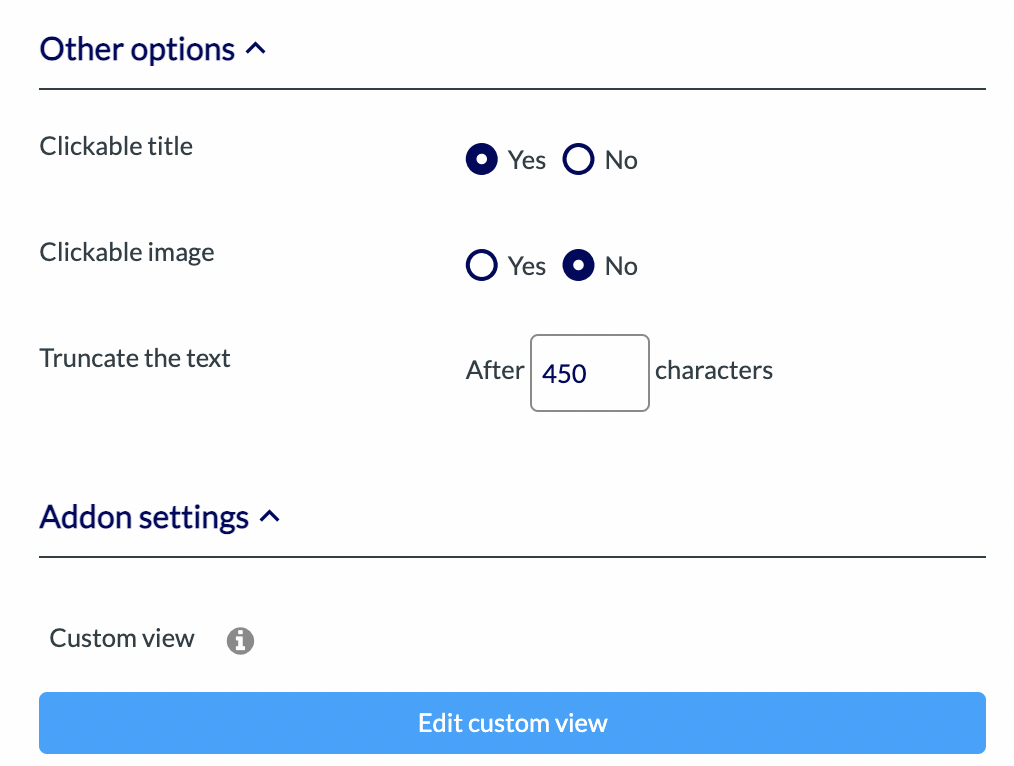
Task: Click the Addon settings heading text
Action: click(x=144, y=518)
